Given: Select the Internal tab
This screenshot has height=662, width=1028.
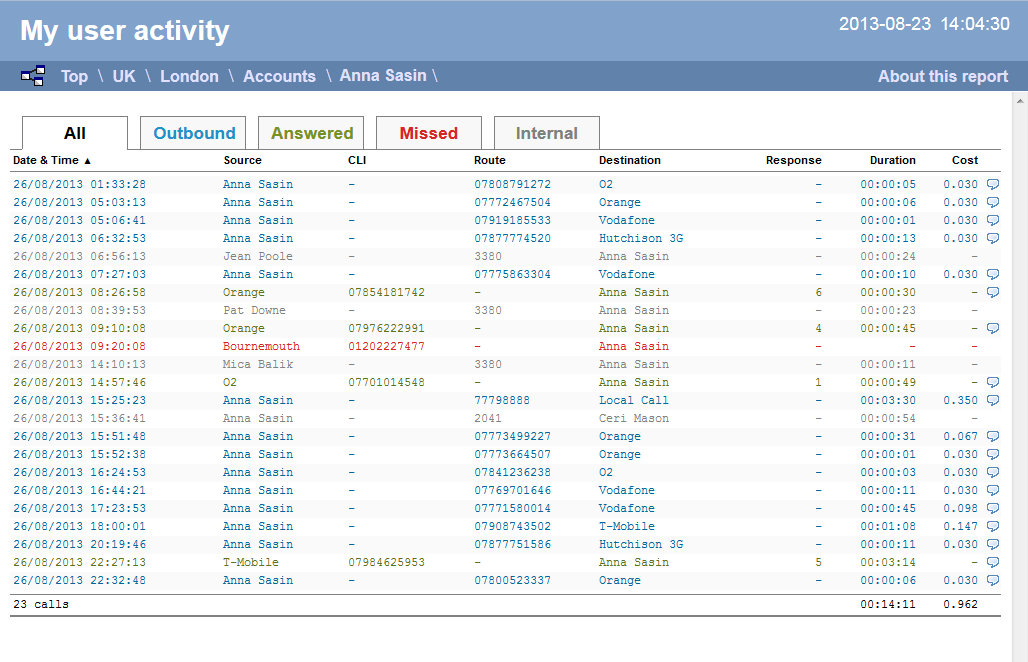Looking at the screenshot, I should [546, 132].
